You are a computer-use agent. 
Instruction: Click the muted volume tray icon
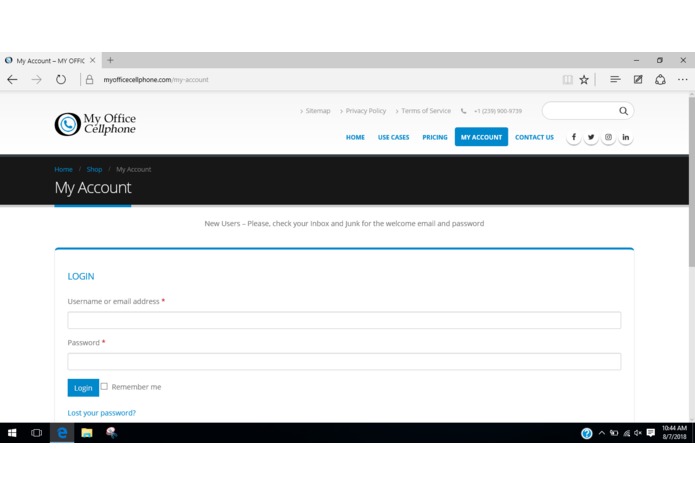click(x=638, y=433)
